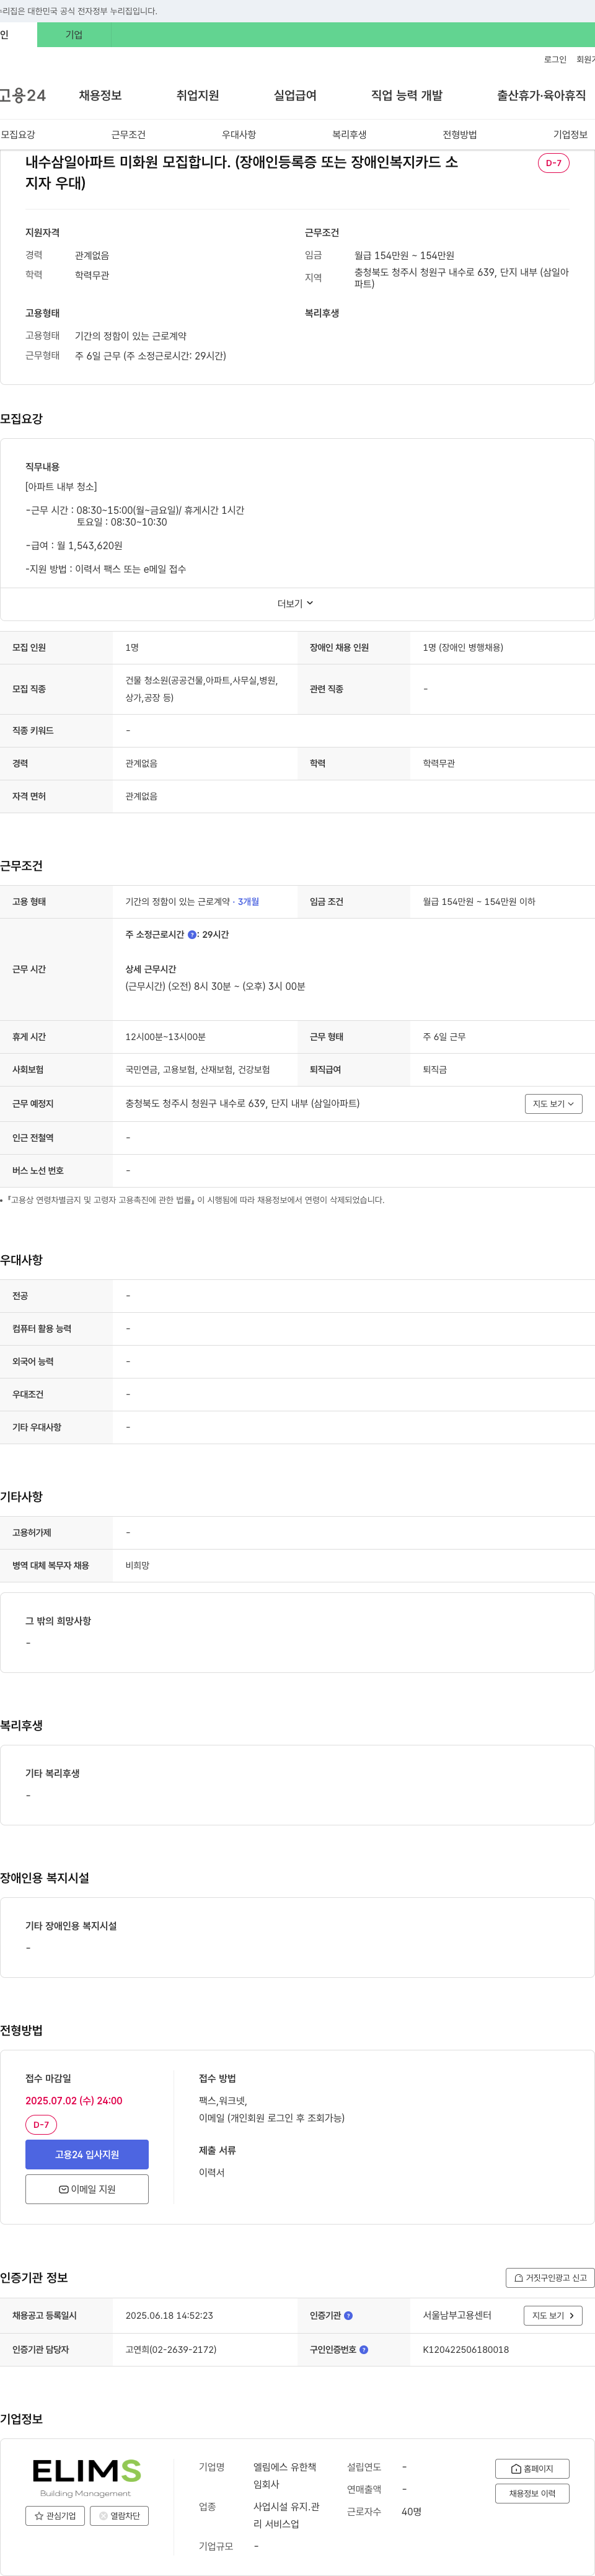595x2576 pixels.
Task: Open the 직업 능력 개발 menu
Action: pos(407,96)
